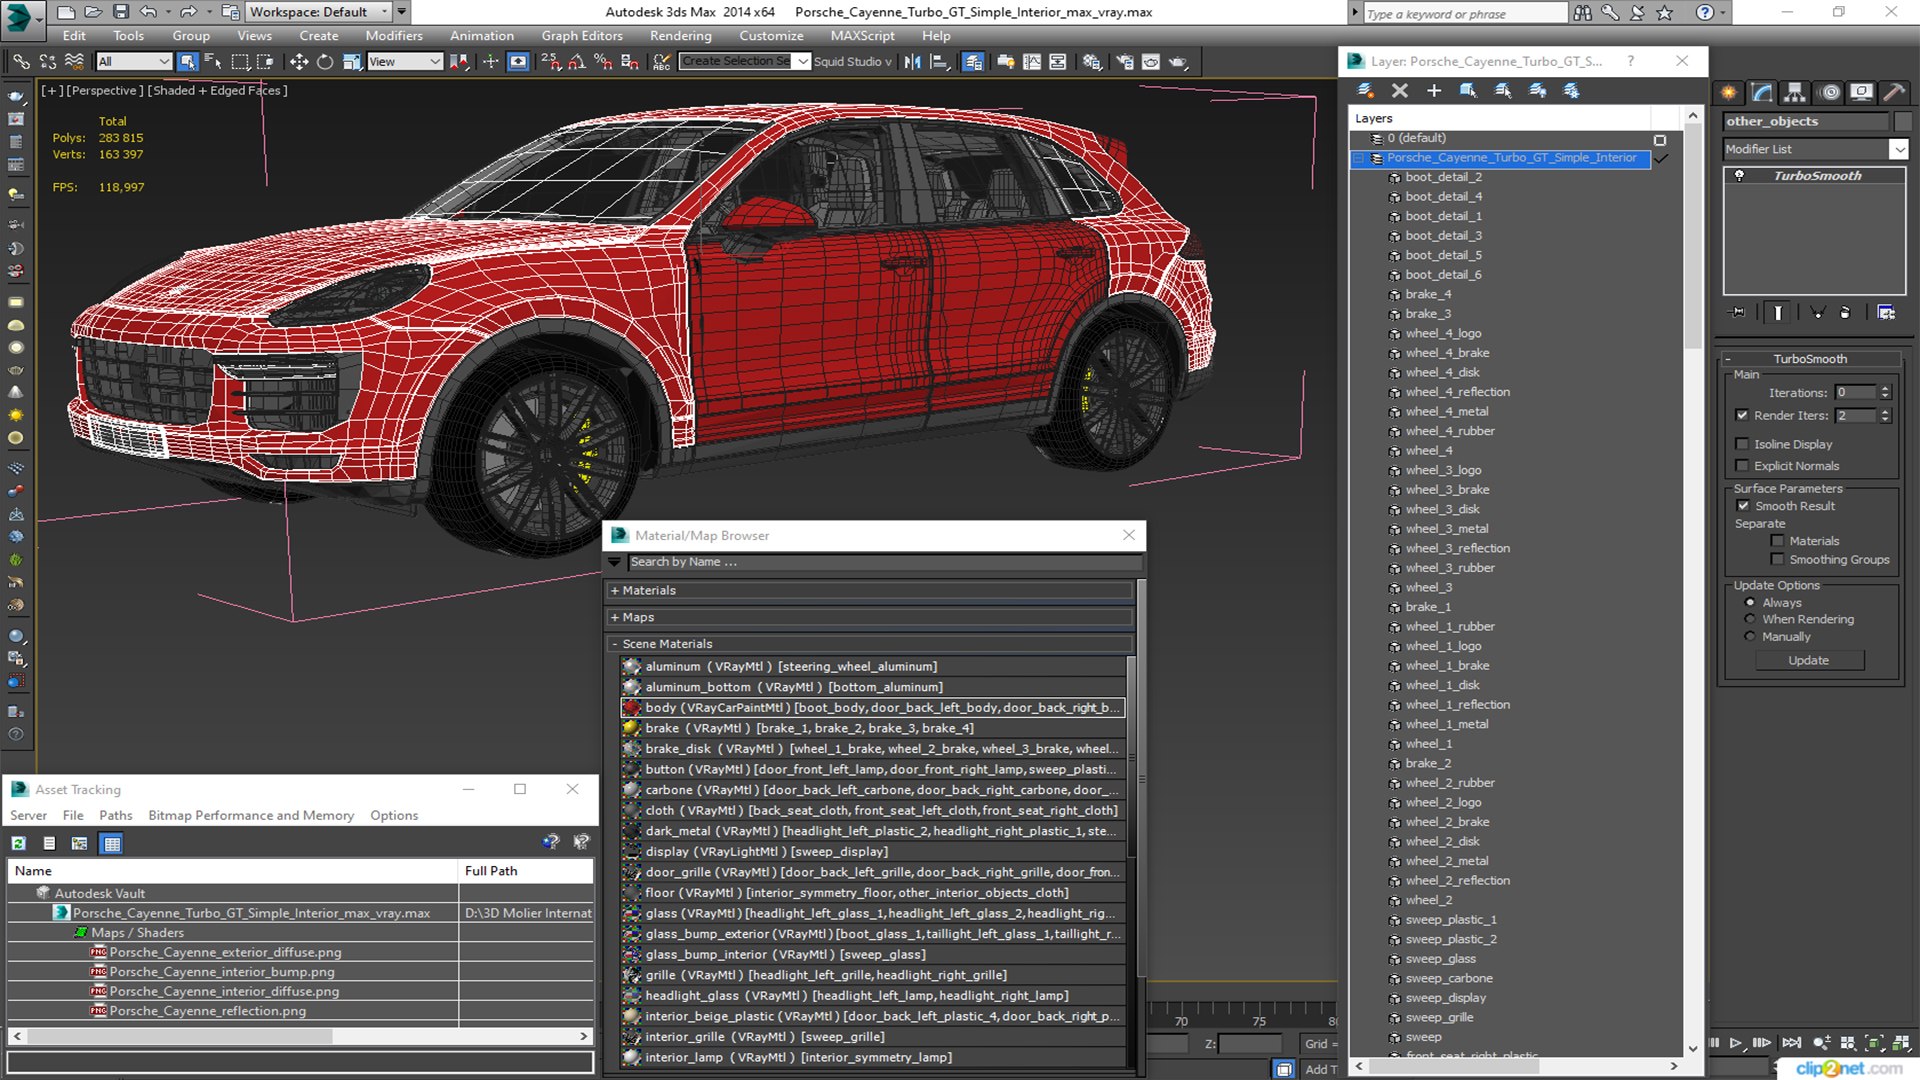Screen dimensions: 1920x1080
Task: Click the Select and Link tool
Action: click(x=21, y=62)
